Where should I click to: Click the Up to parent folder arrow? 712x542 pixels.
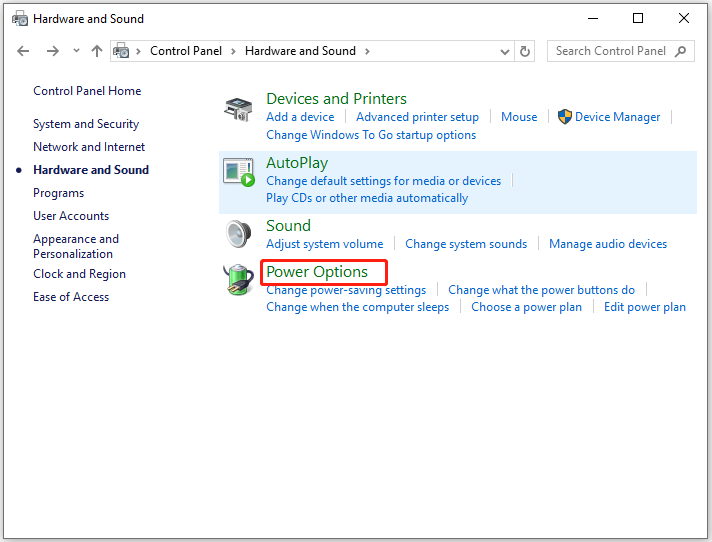point(97,51)
